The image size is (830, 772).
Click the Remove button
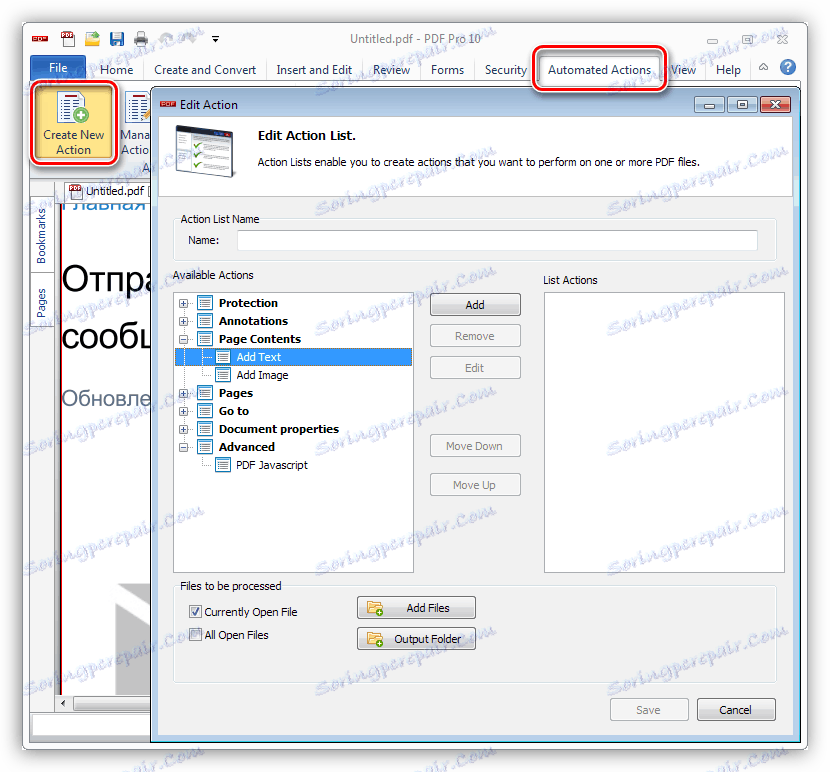pyautogui.click(x=475, y=336)
